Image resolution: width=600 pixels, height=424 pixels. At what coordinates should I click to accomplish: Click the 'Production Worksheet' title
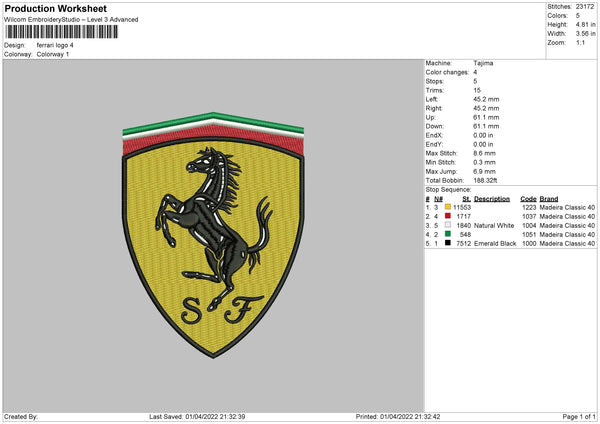(56, 8)
